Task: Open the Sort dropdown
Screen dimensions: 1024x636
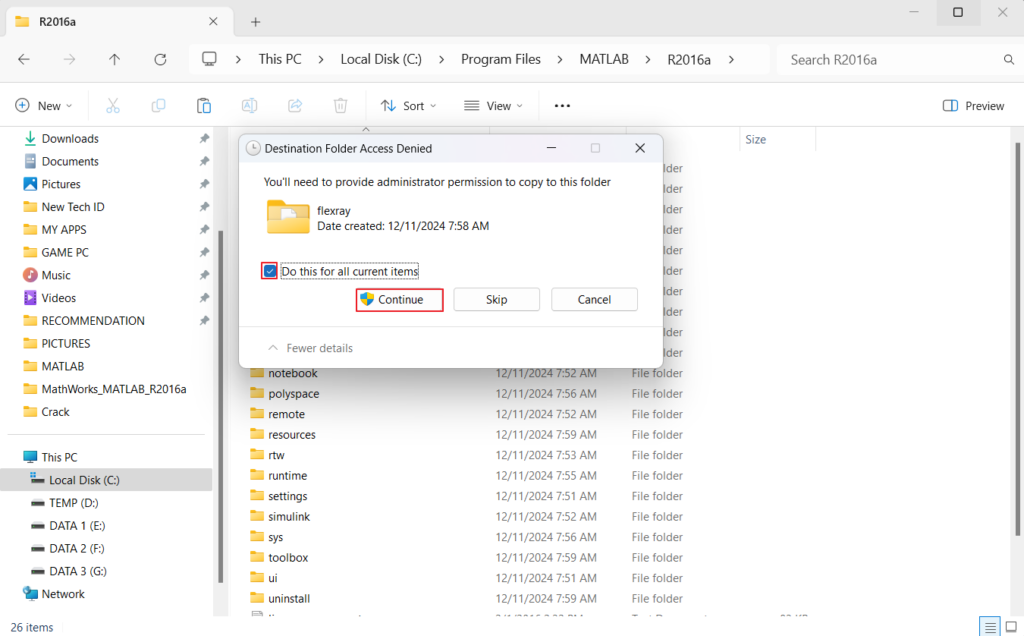Action: pos(408,105)
